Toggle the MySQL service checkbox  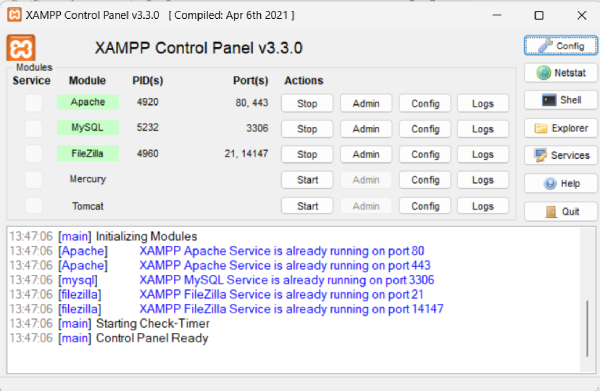[x=33, y=129]
